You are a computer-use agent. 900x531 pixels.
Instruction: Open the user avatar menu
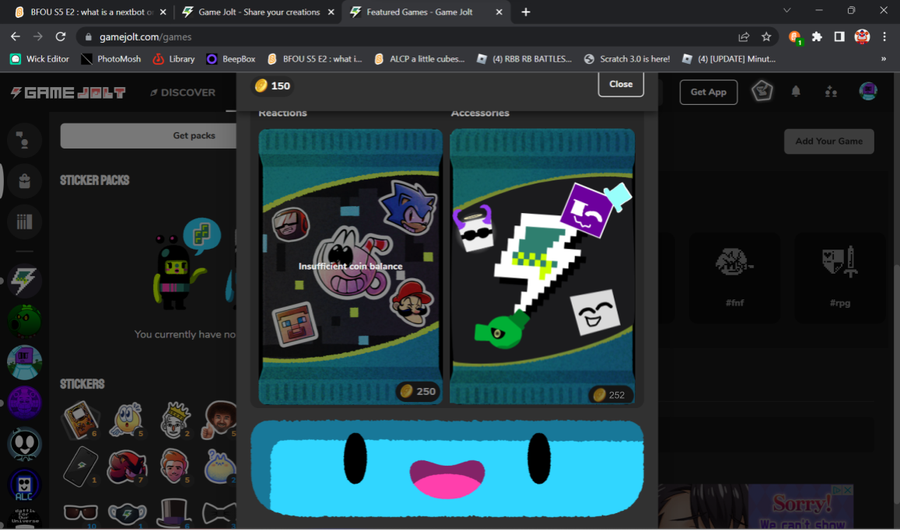click(x=868, y=91)
